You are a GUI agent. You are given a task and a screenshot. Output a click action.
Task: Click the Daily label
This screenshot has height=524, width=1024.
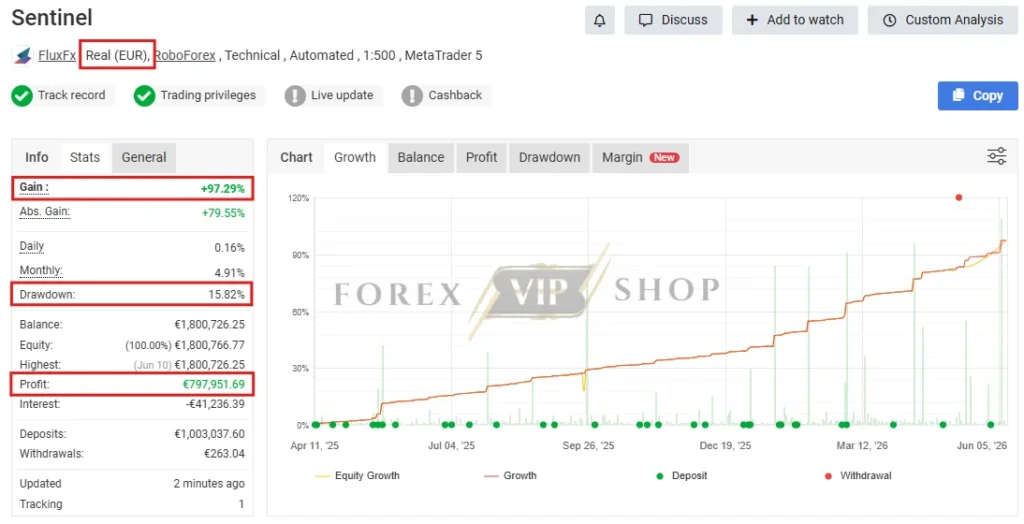pos(32,246)
